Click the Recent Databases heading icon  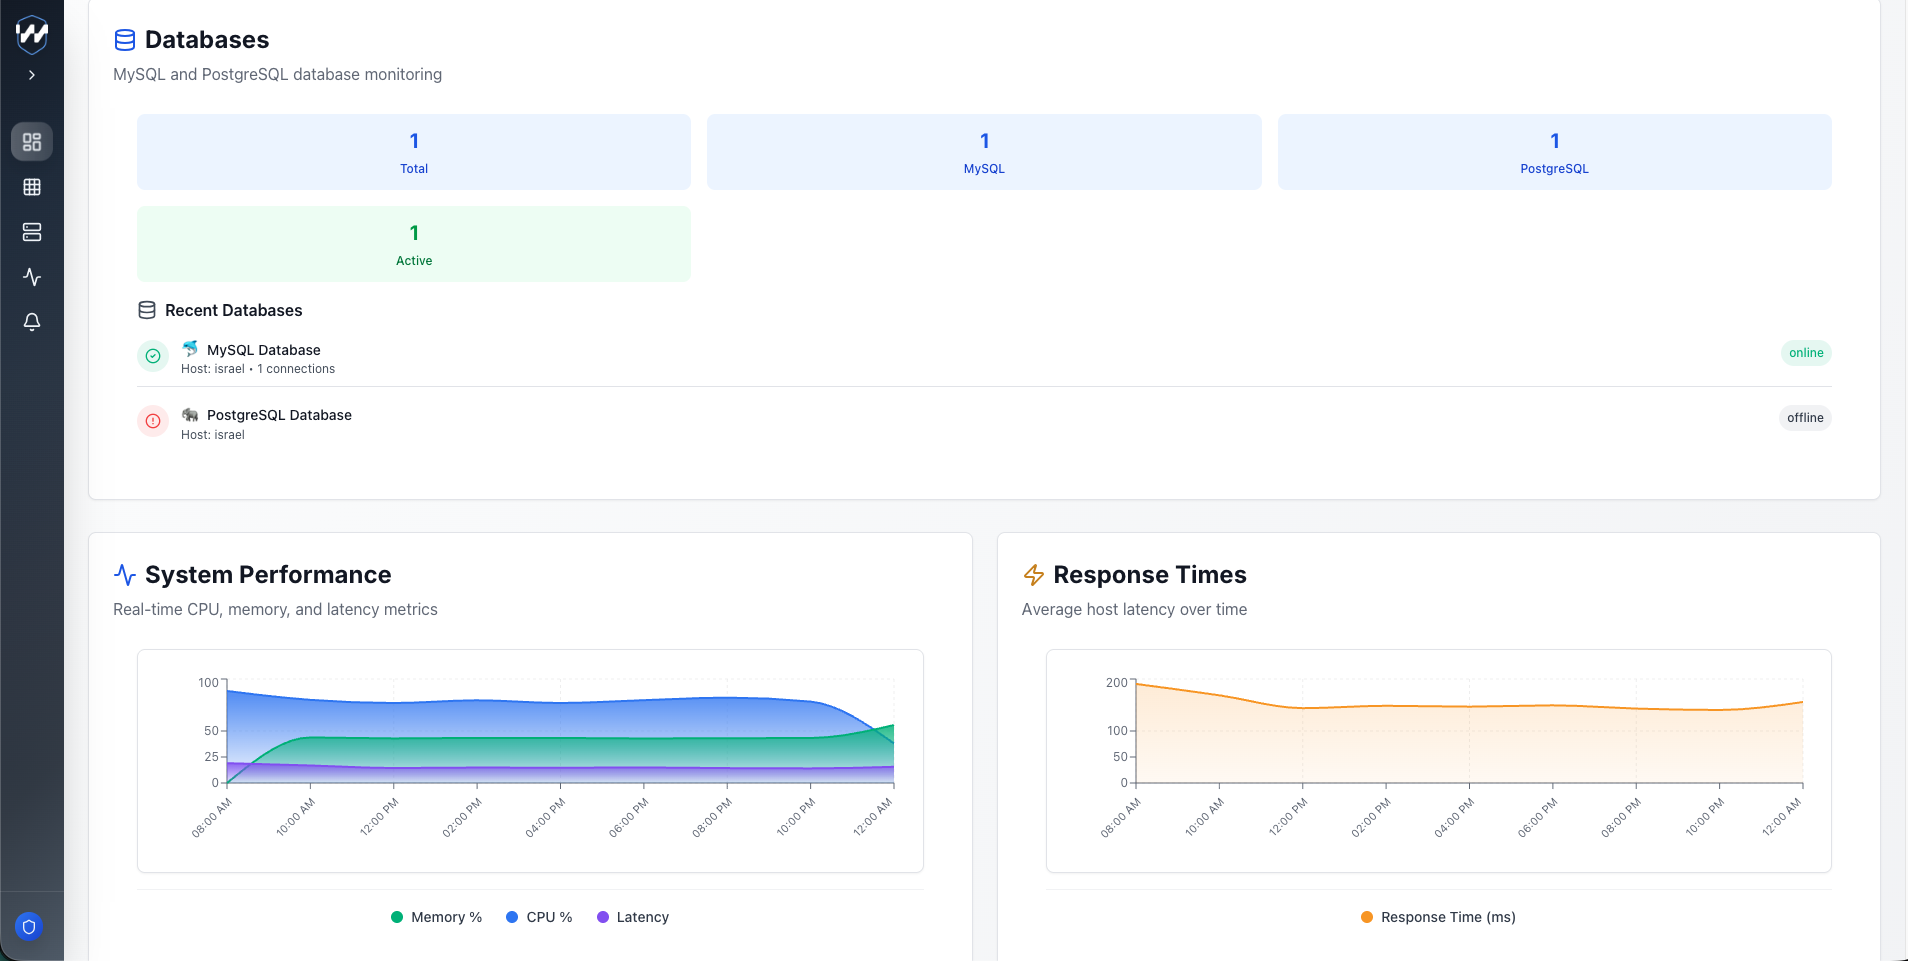[x=147, y=310]
